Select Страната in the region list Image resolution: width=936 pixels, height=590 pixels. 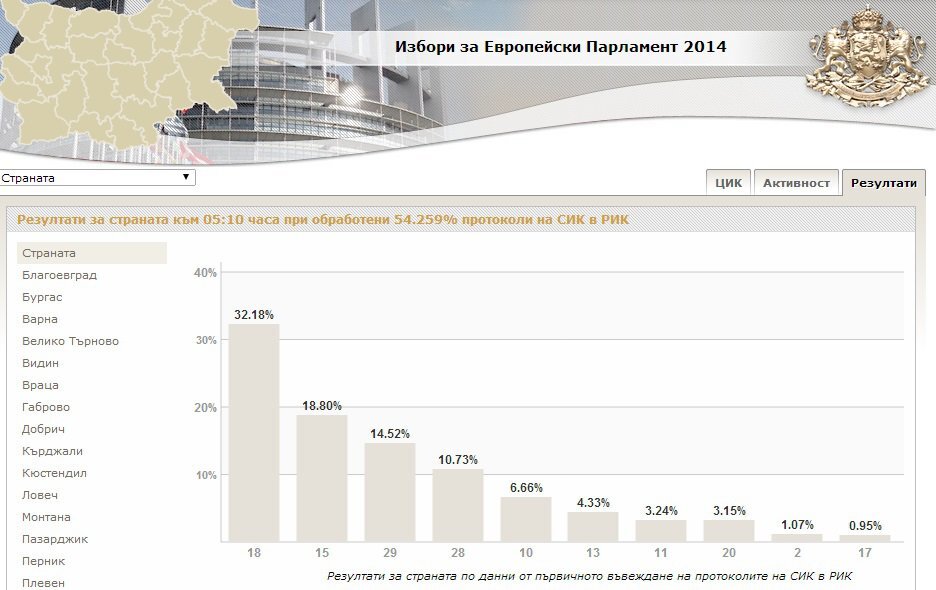tap(92, 253)
